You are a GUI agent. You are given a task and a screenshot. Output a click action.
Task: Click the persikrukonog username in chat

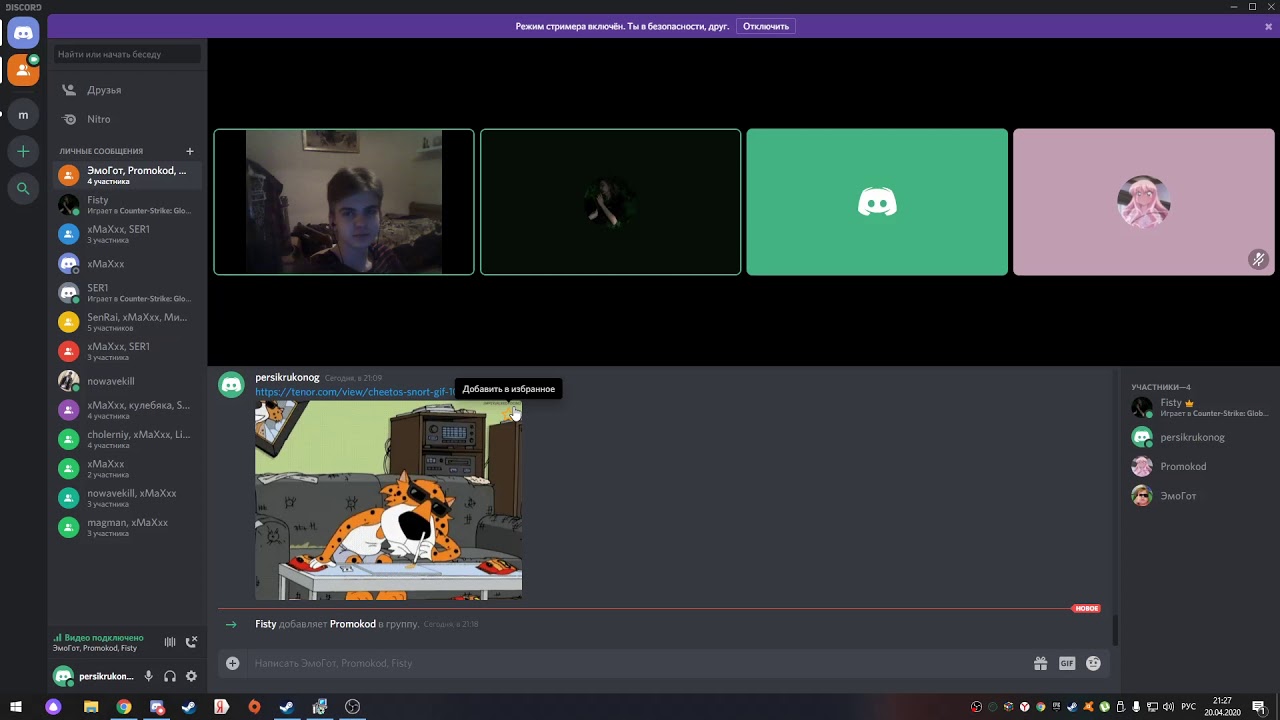[x=287, y=377]
